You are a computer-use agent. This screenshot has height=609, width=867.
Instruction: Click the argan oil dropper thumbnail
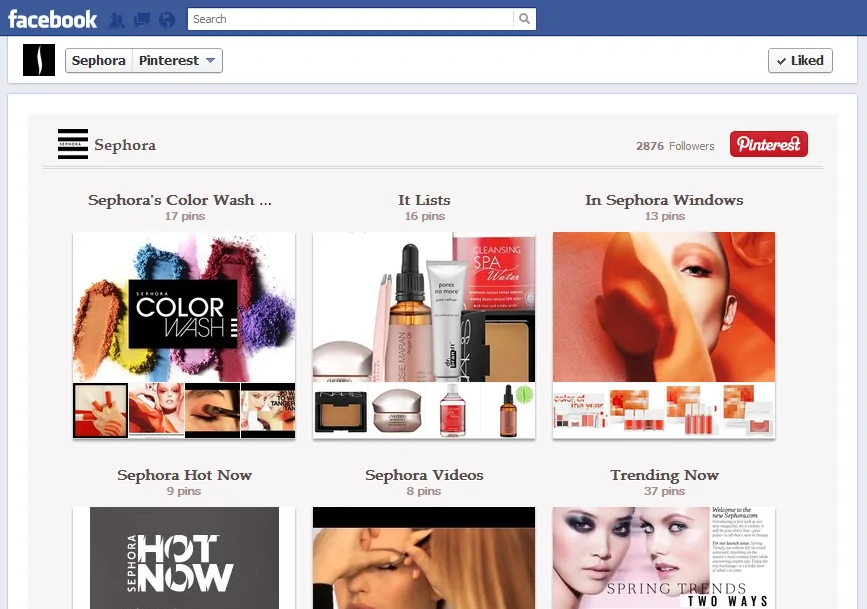click(508, 410)
